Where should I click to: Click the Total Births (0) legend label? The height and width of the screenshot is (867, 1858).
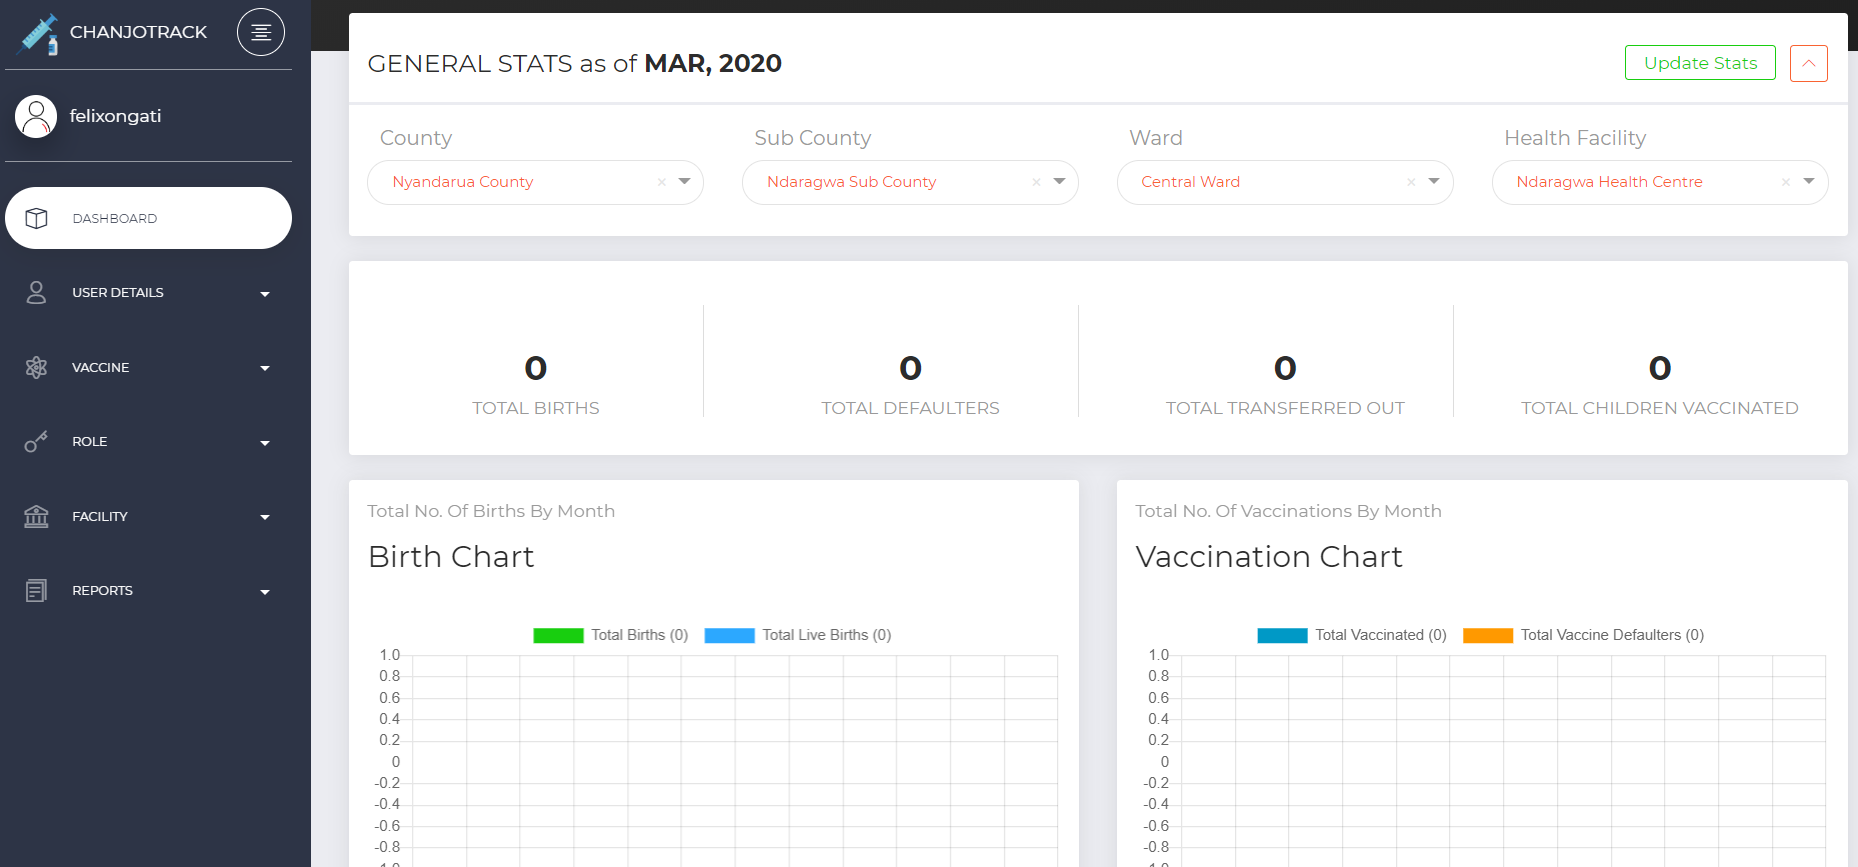(640, 635)
